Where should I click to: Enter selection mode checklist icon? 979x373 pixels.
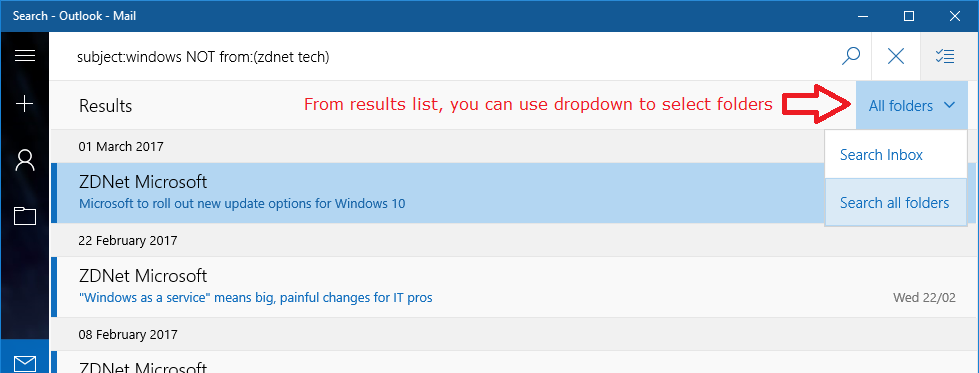945,56
